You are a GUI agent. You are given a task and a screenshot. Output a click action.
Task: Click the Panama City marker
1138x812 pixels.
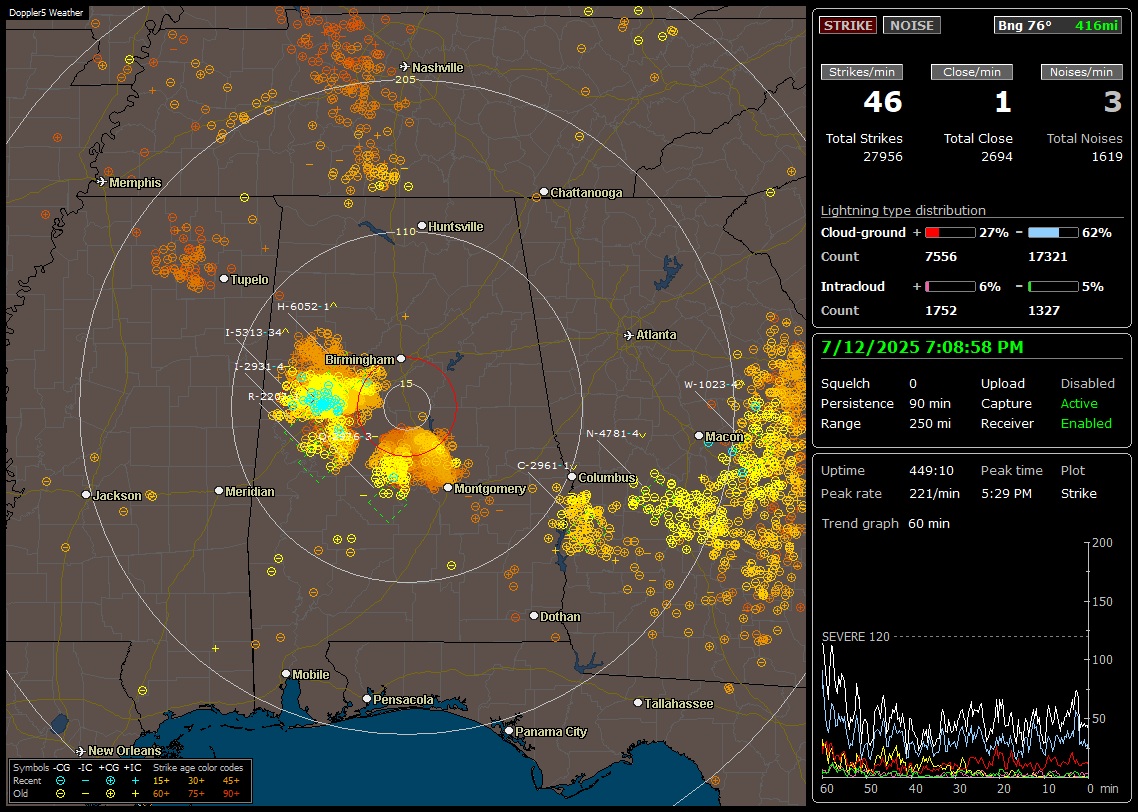coord(509,731)
